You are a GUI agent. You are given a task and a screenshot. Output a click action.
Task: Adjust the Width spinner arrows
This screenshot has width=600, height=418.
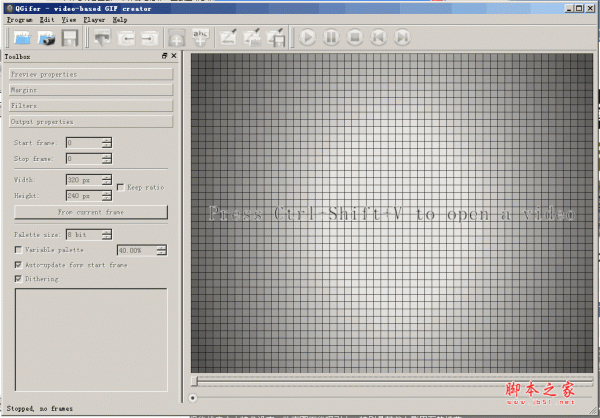click(x=107, y=180)
